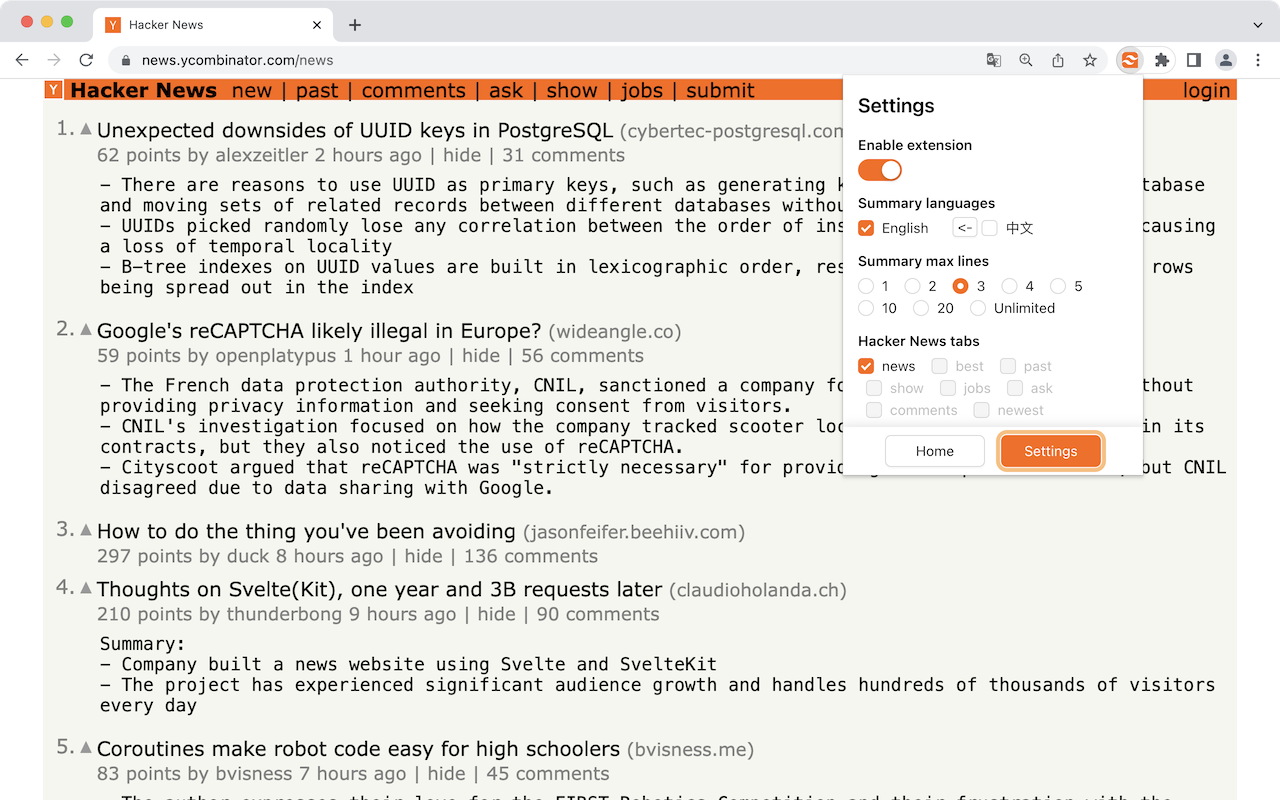Select Unlimited summary max lines
Image resolution: width=1280 pixels, height=800 pixels.
pyautogui.click(x=978, y=308)
